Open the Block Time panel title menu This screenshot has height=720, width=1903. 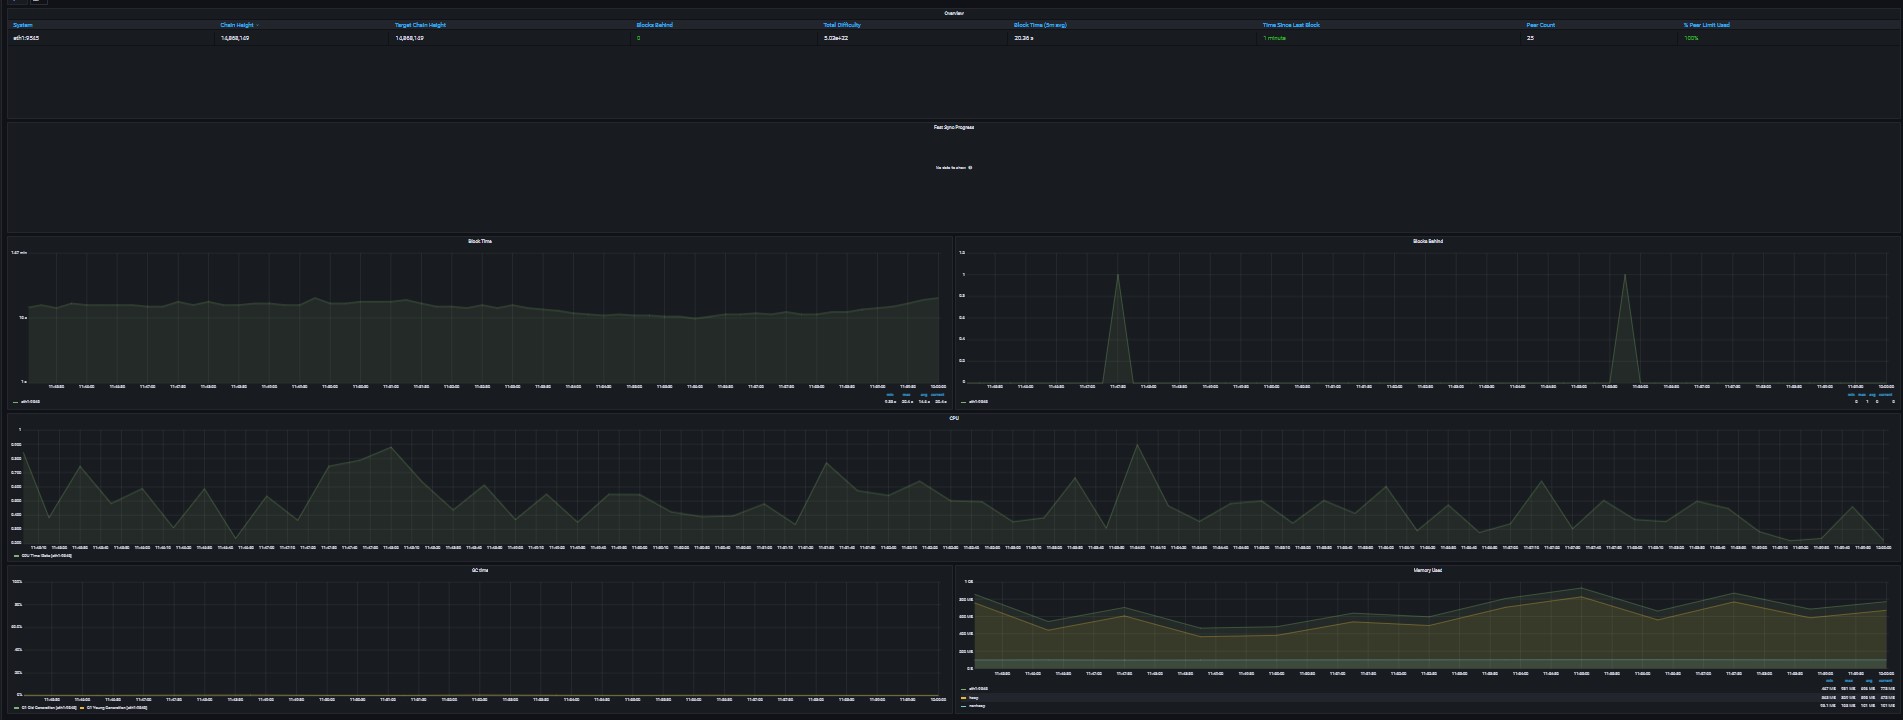pyautogui.click(x=480, y=241)
